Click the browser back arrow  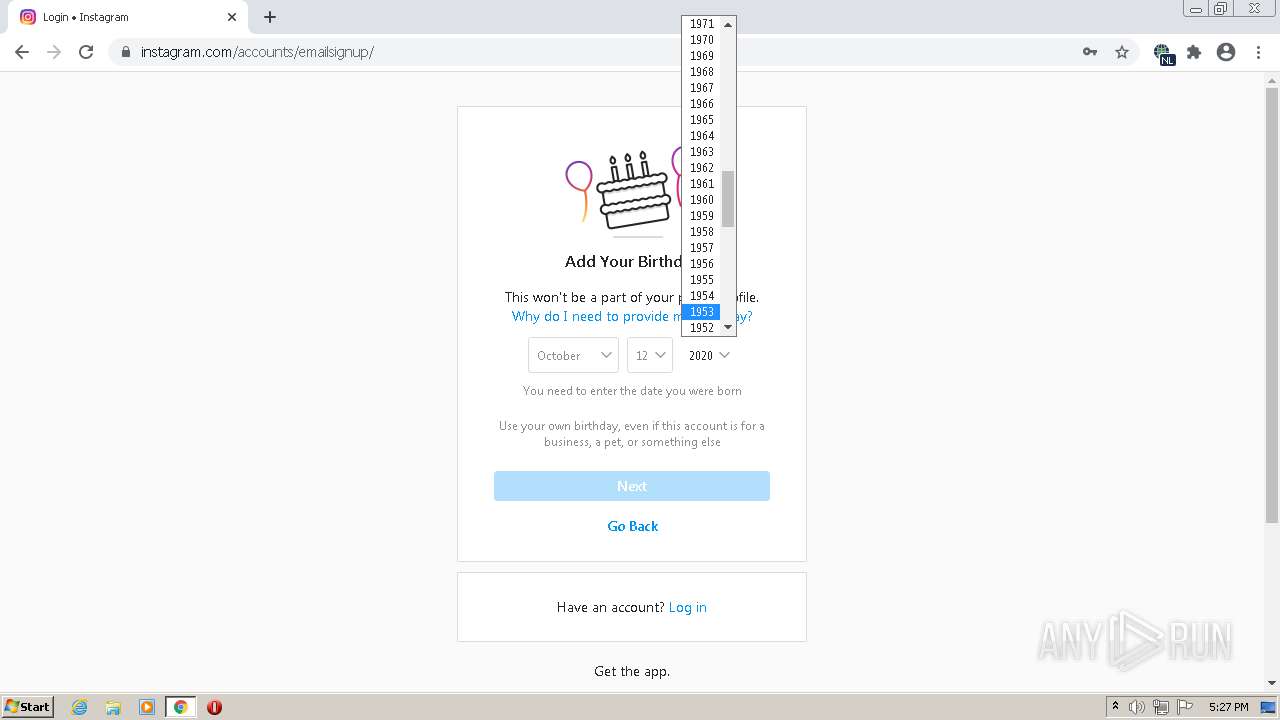(22, 52)
